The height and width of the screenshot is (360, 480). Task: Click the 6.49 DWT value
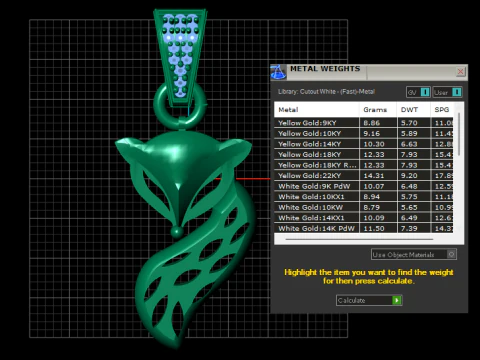[x=409, y=218]
